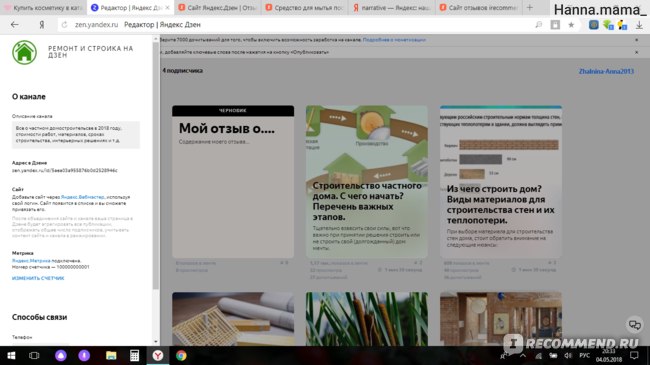This screenshot has width=650, height=365.
Task: Click the green house channel logo
Action: [24, 53]
